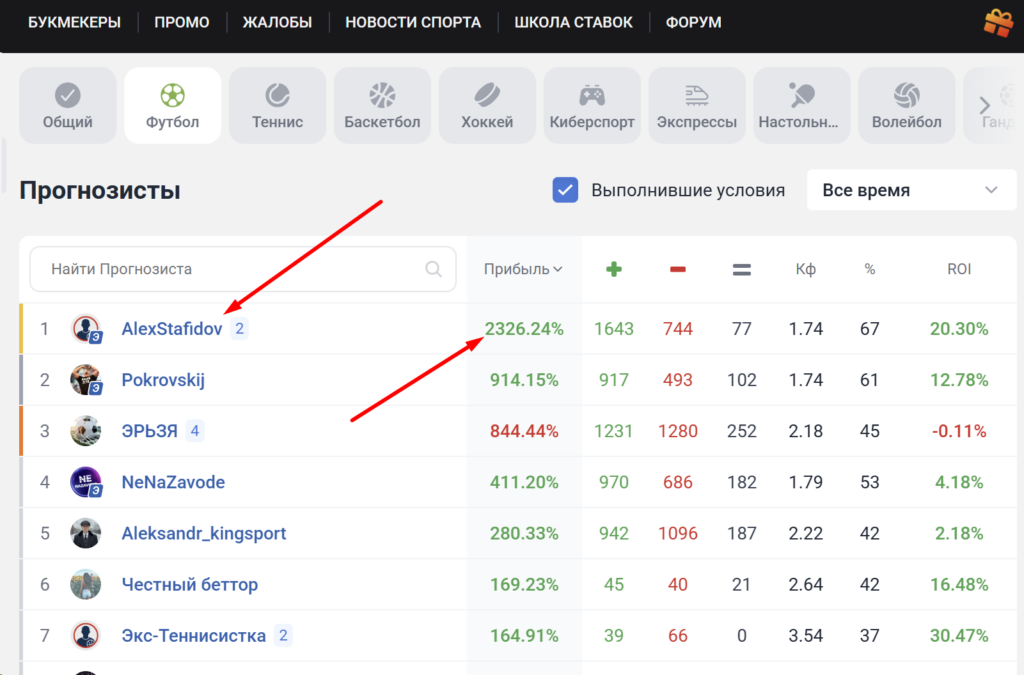Screen dimensions: 1024x675
Task: Click the Найти Прогнозиста search field
Action: [x=230, y=269]
